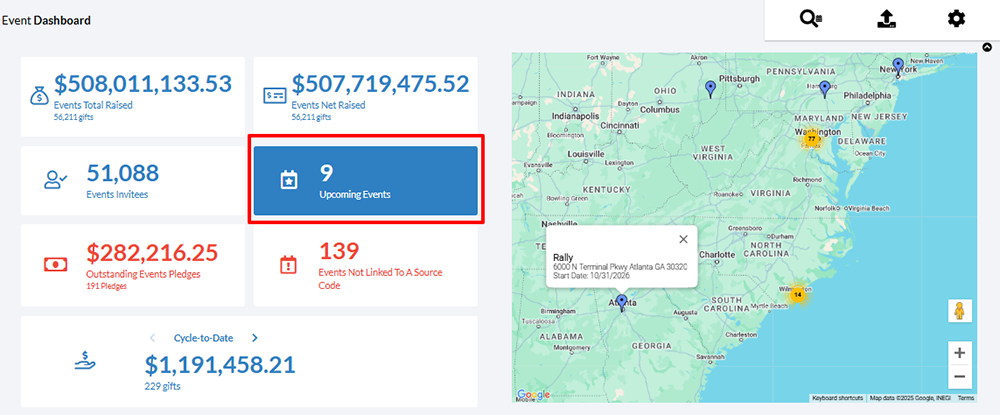Image resolution: width=1000 pixels, height=415 pixels.
Task: Open map Keyboard shortcuts
Action: pyautogui.click(x=837, y=398)
